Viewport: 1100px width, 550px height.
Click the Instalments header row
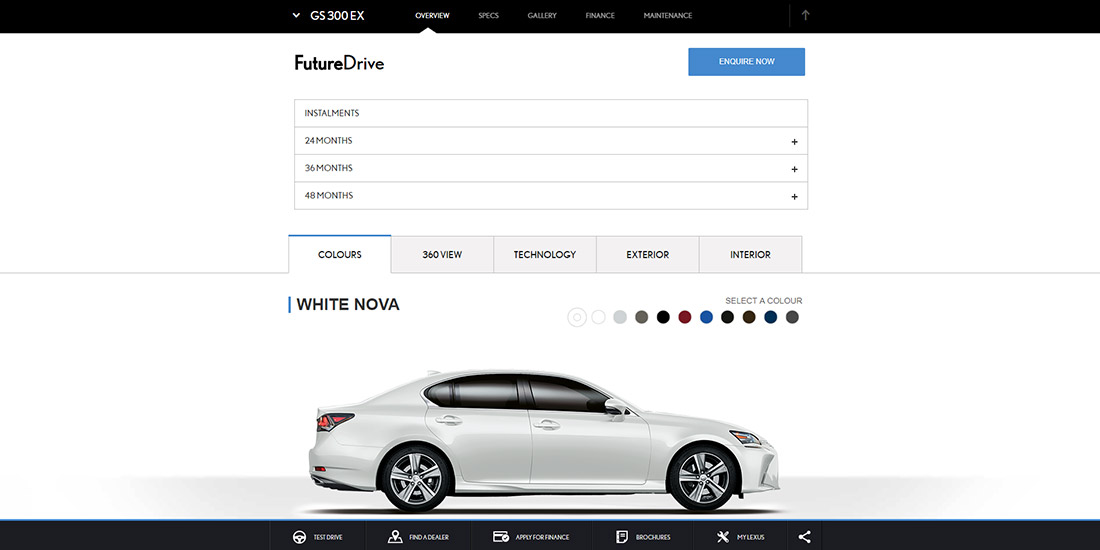coord(551,113)
